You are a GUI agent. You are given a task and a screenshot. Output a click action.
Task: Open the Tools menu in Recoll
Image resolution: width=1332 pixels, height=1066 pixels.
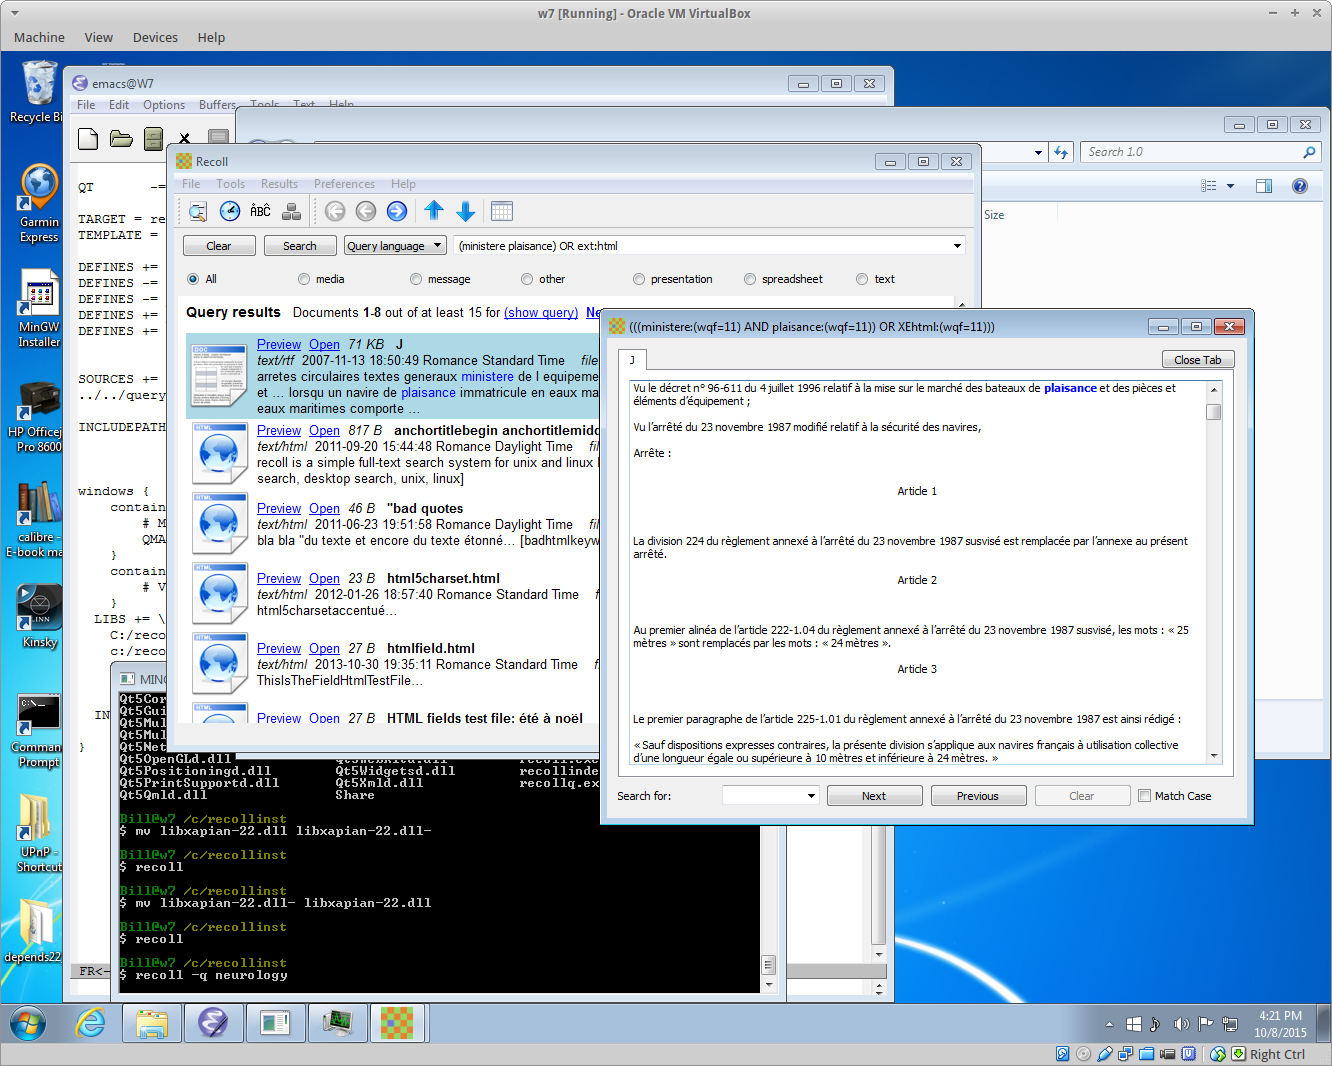pyautogui.click(x=230, y=184)
